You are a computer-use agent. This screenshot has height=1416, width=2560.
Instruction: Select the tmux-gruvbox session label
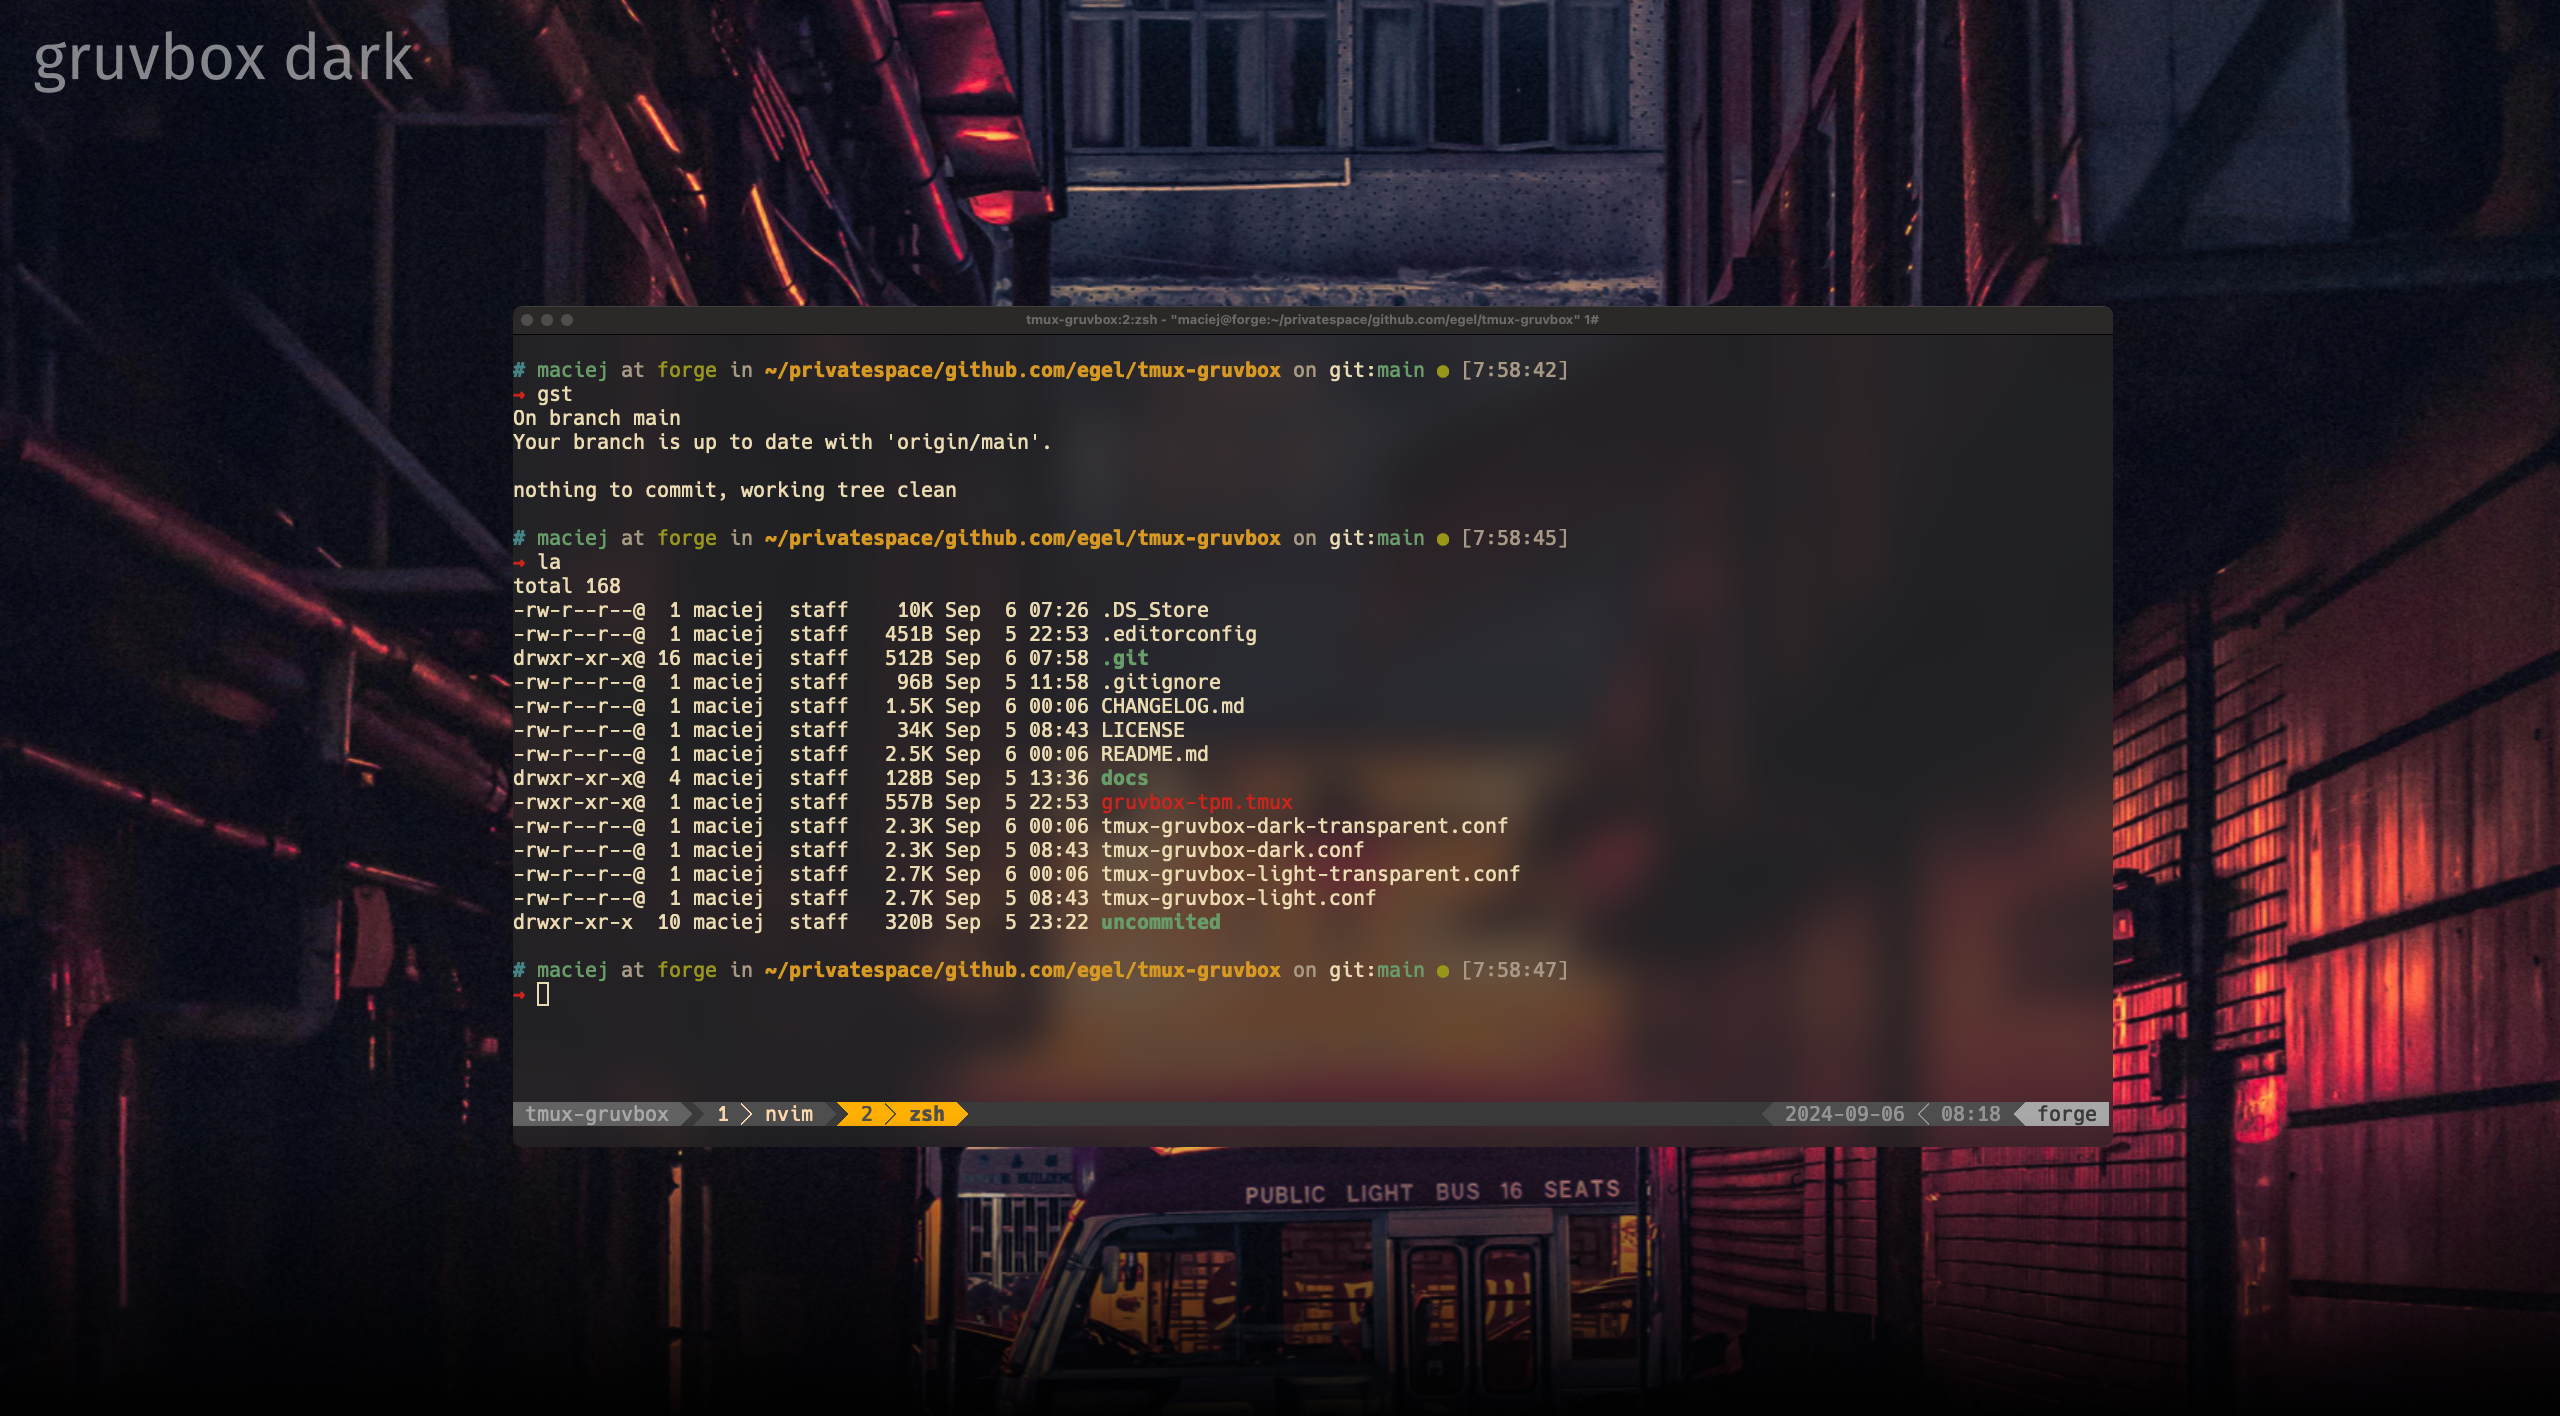tap(597, 1114)
